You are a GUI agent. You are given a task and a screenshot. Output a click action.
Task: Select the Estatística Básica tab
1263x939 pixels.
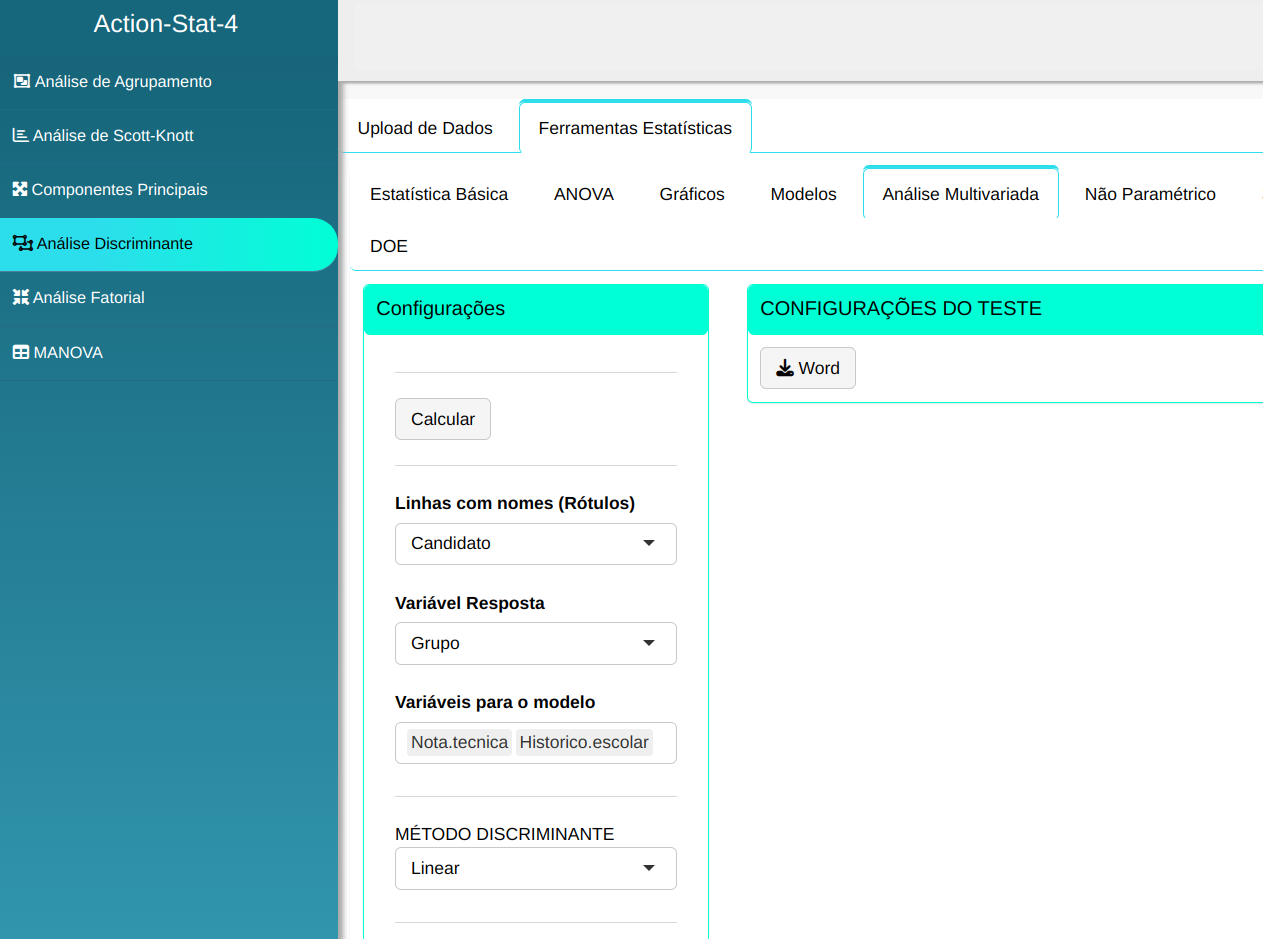click(439, 194)
